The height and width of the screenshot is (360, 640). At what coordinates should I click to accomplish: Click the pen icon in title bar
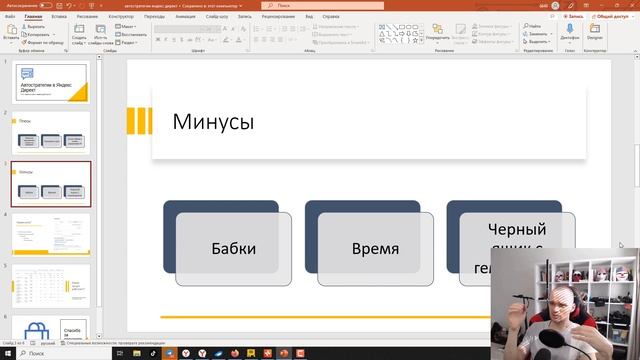coord(571,6)
